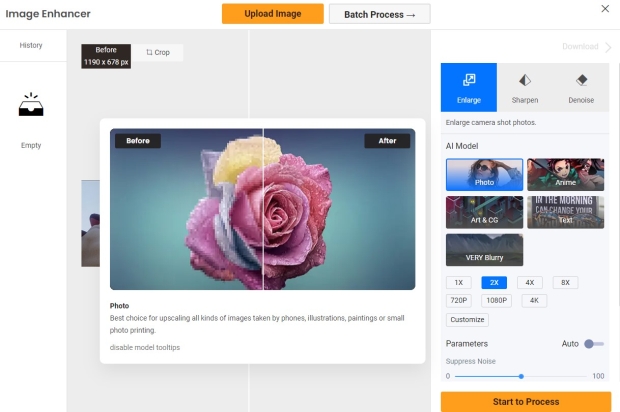Open Batch Process
The image size is (620, 412).
[380, 15]
